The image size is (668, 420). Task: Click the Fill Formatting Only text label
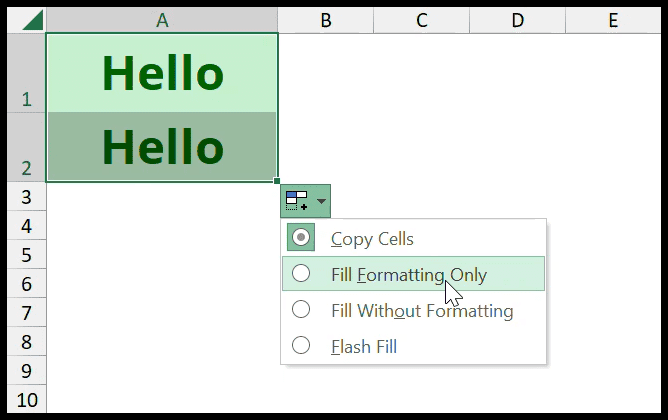coord(409,275)
